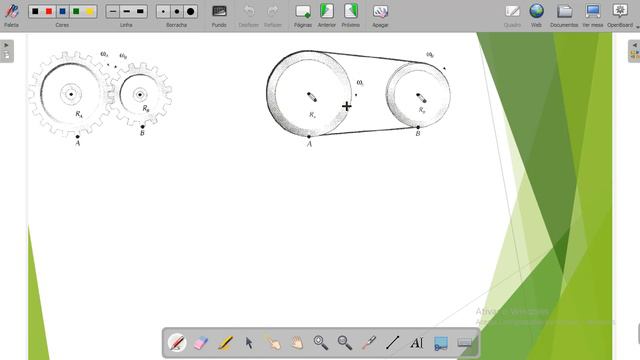Select the hand Scroll page tool
This screenshot has height=360, width=640.
(x=297, y=343)
